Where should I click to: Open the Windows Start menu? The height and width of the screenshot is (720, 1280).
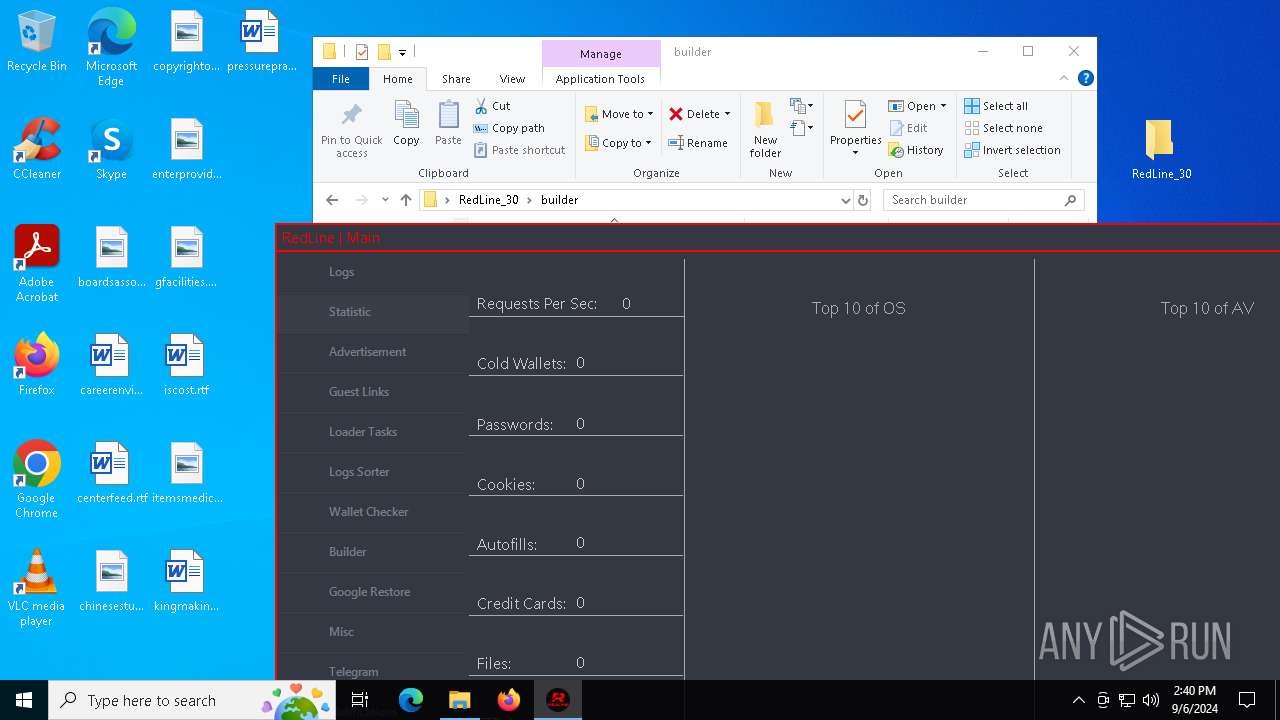point(24,700)
